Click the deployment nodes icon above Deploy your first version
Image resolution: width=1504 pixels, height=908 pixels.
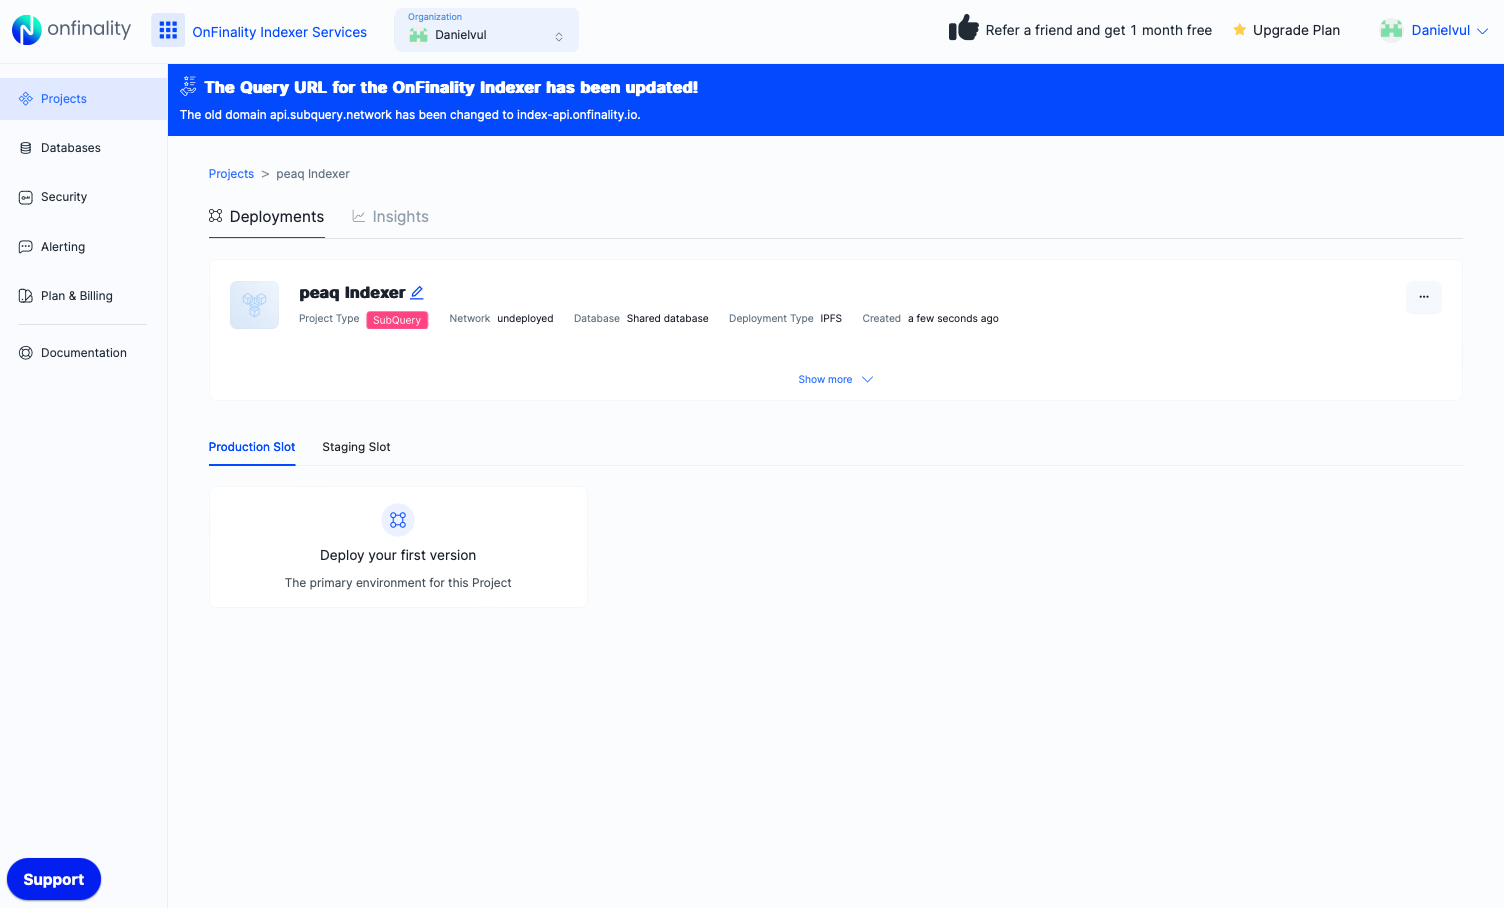point(398,519)
